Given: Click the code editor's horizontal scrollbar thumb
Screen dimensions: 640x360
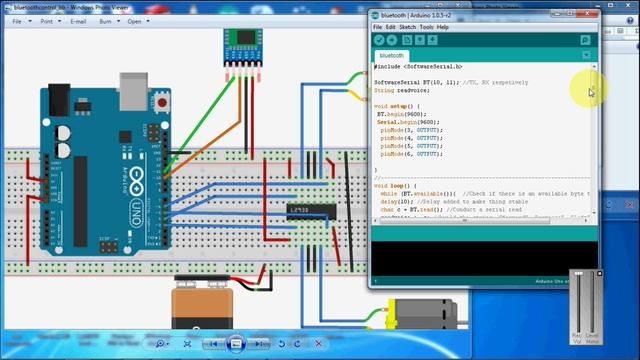Looking at the screenshot, I should (464, 221).
